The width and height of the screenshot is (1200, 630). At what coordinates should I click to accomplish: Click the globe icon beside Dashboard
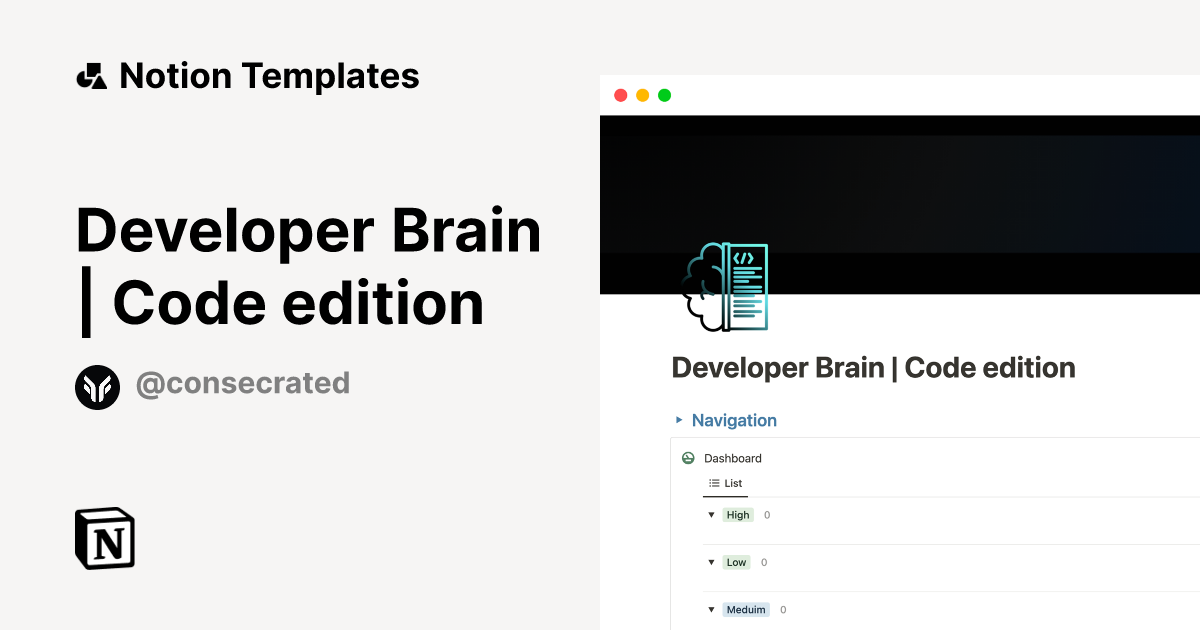[x=688, y=458]
